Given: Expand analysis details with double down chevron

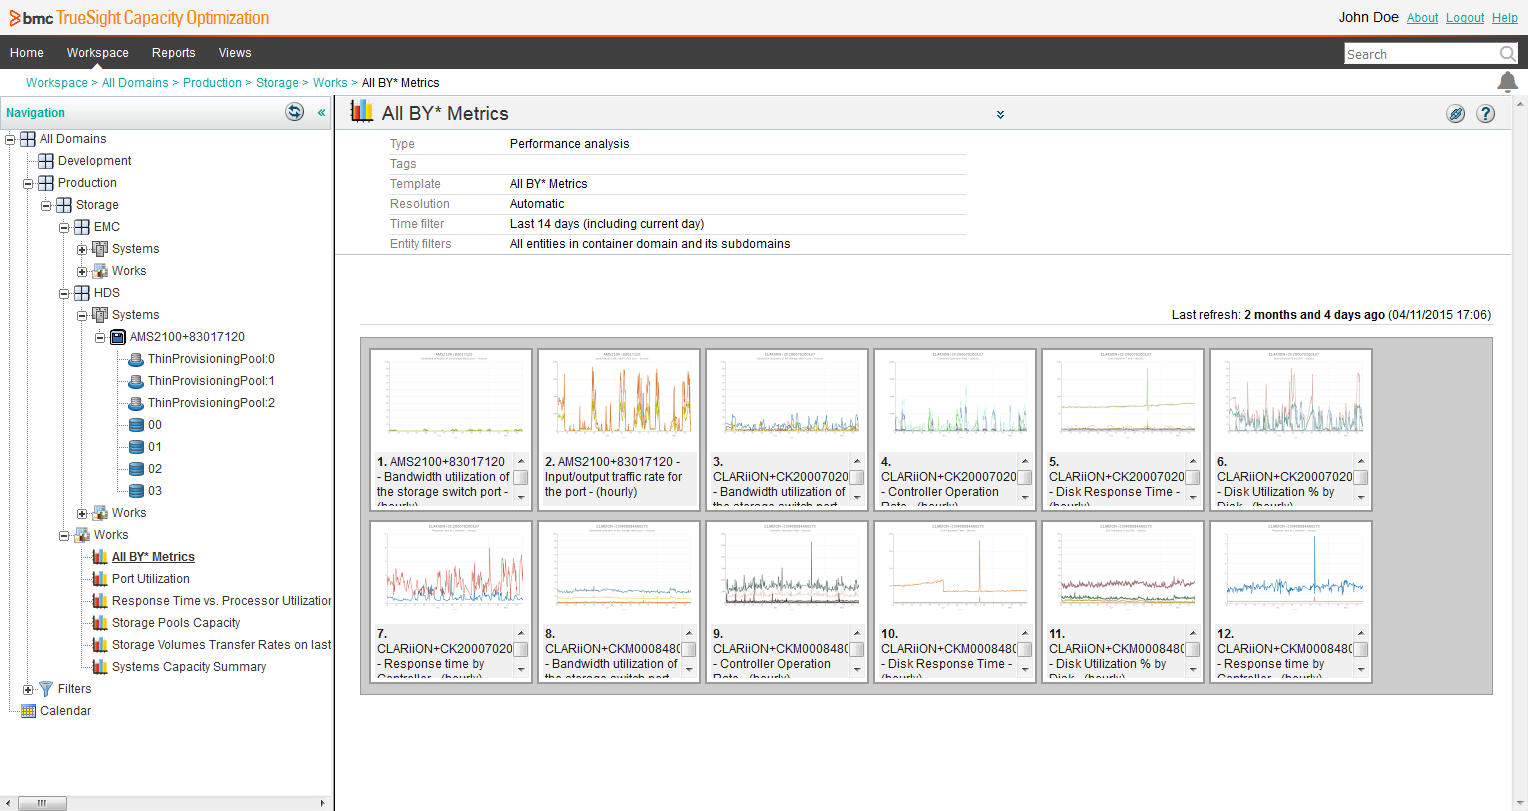Looking at the screenshot, I should (1000, 115).
